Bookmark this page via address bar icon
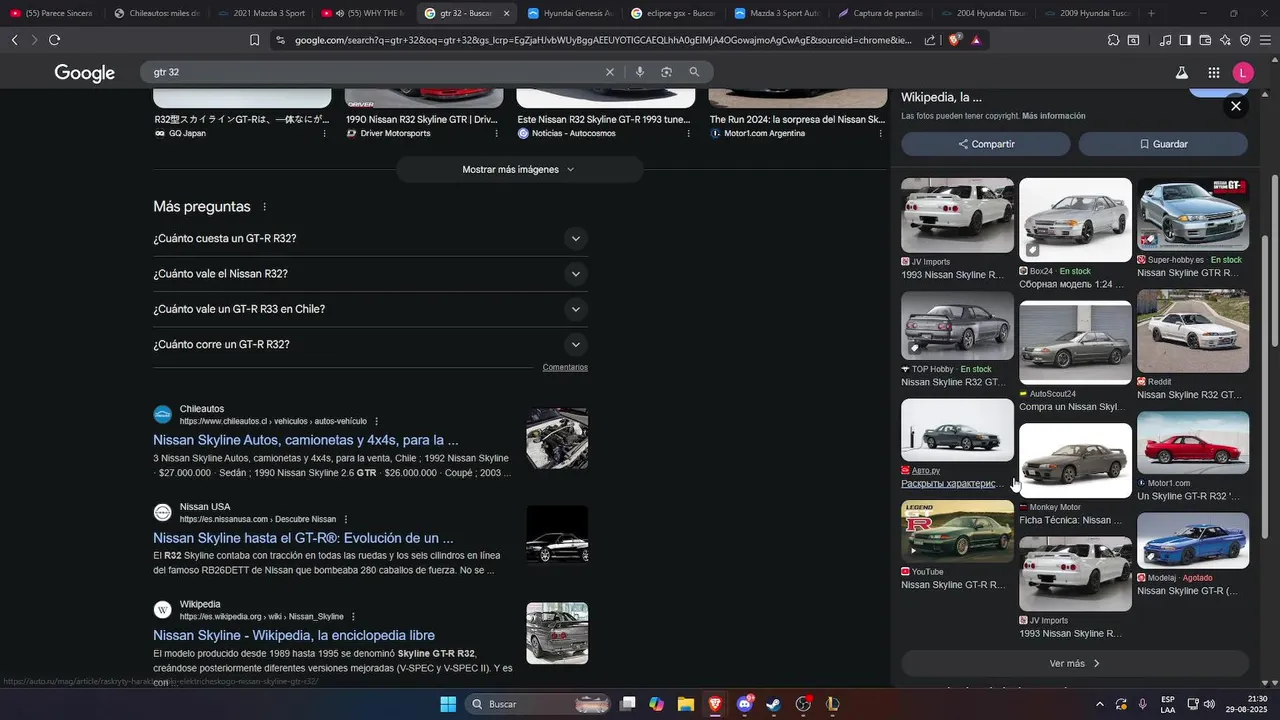 (254, 40)
